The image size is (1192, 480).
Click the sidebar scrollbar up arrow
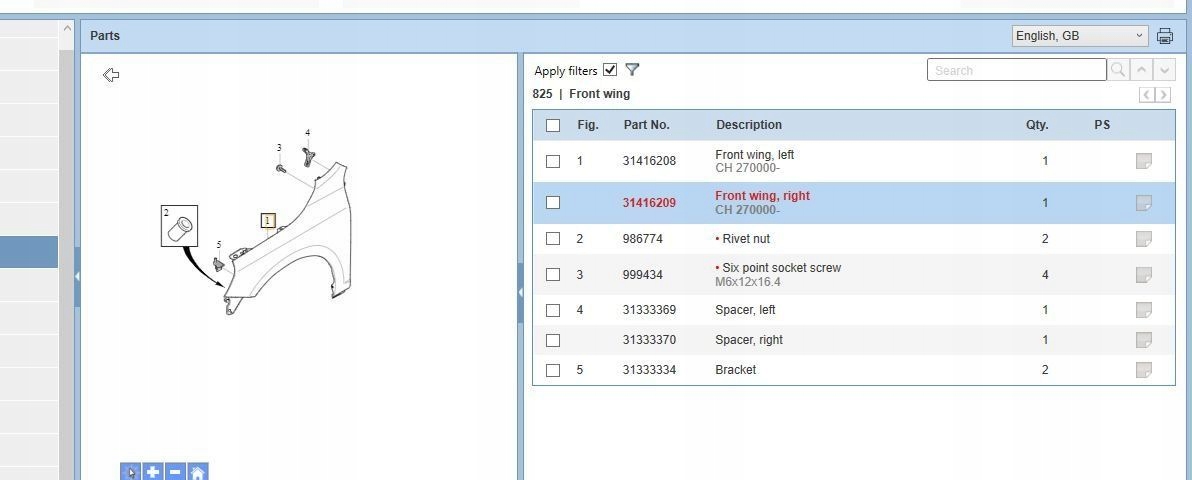[x=67, y=29]
